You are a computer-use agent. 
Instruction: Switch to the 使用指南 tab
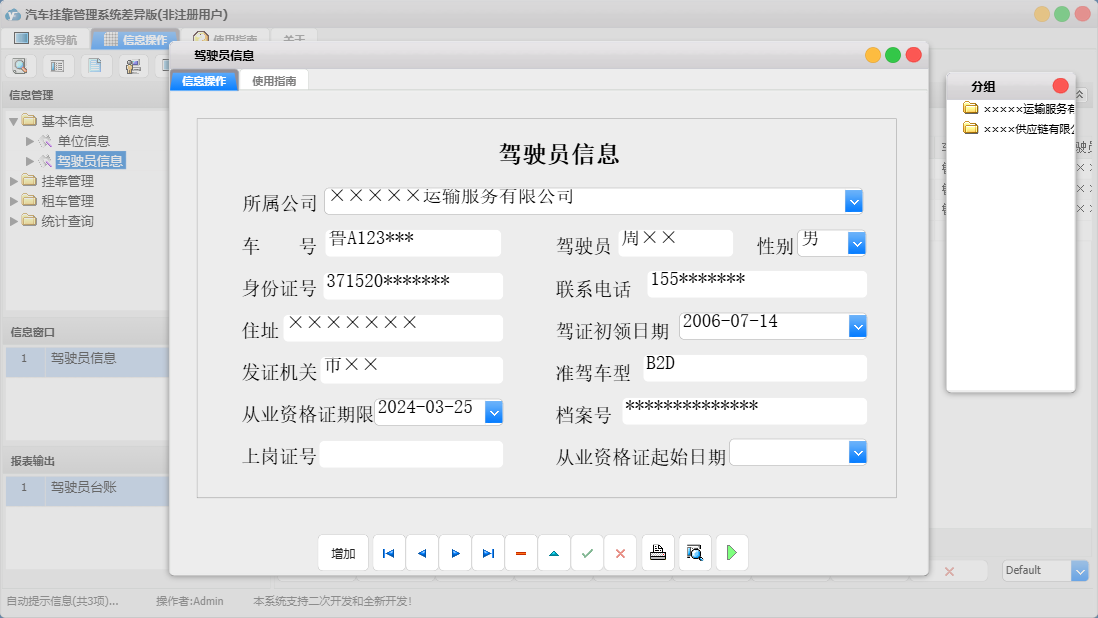point(276,80)
